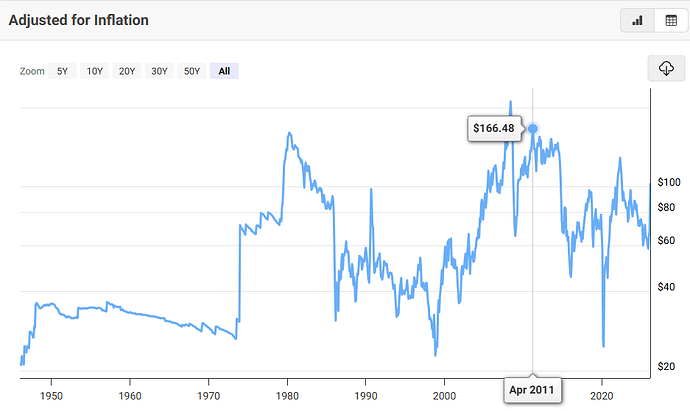The height and width of the screenshot is (411, 690).
Task: Click the 2000 x-axis label
Action: pyautogui.click(x=444, y=396)
